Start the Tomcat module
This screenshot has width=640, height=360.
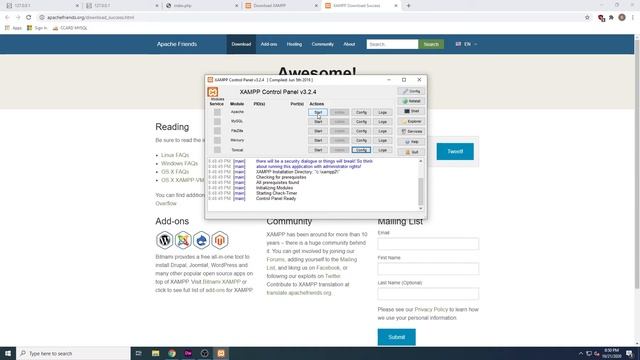click(318, 150)
